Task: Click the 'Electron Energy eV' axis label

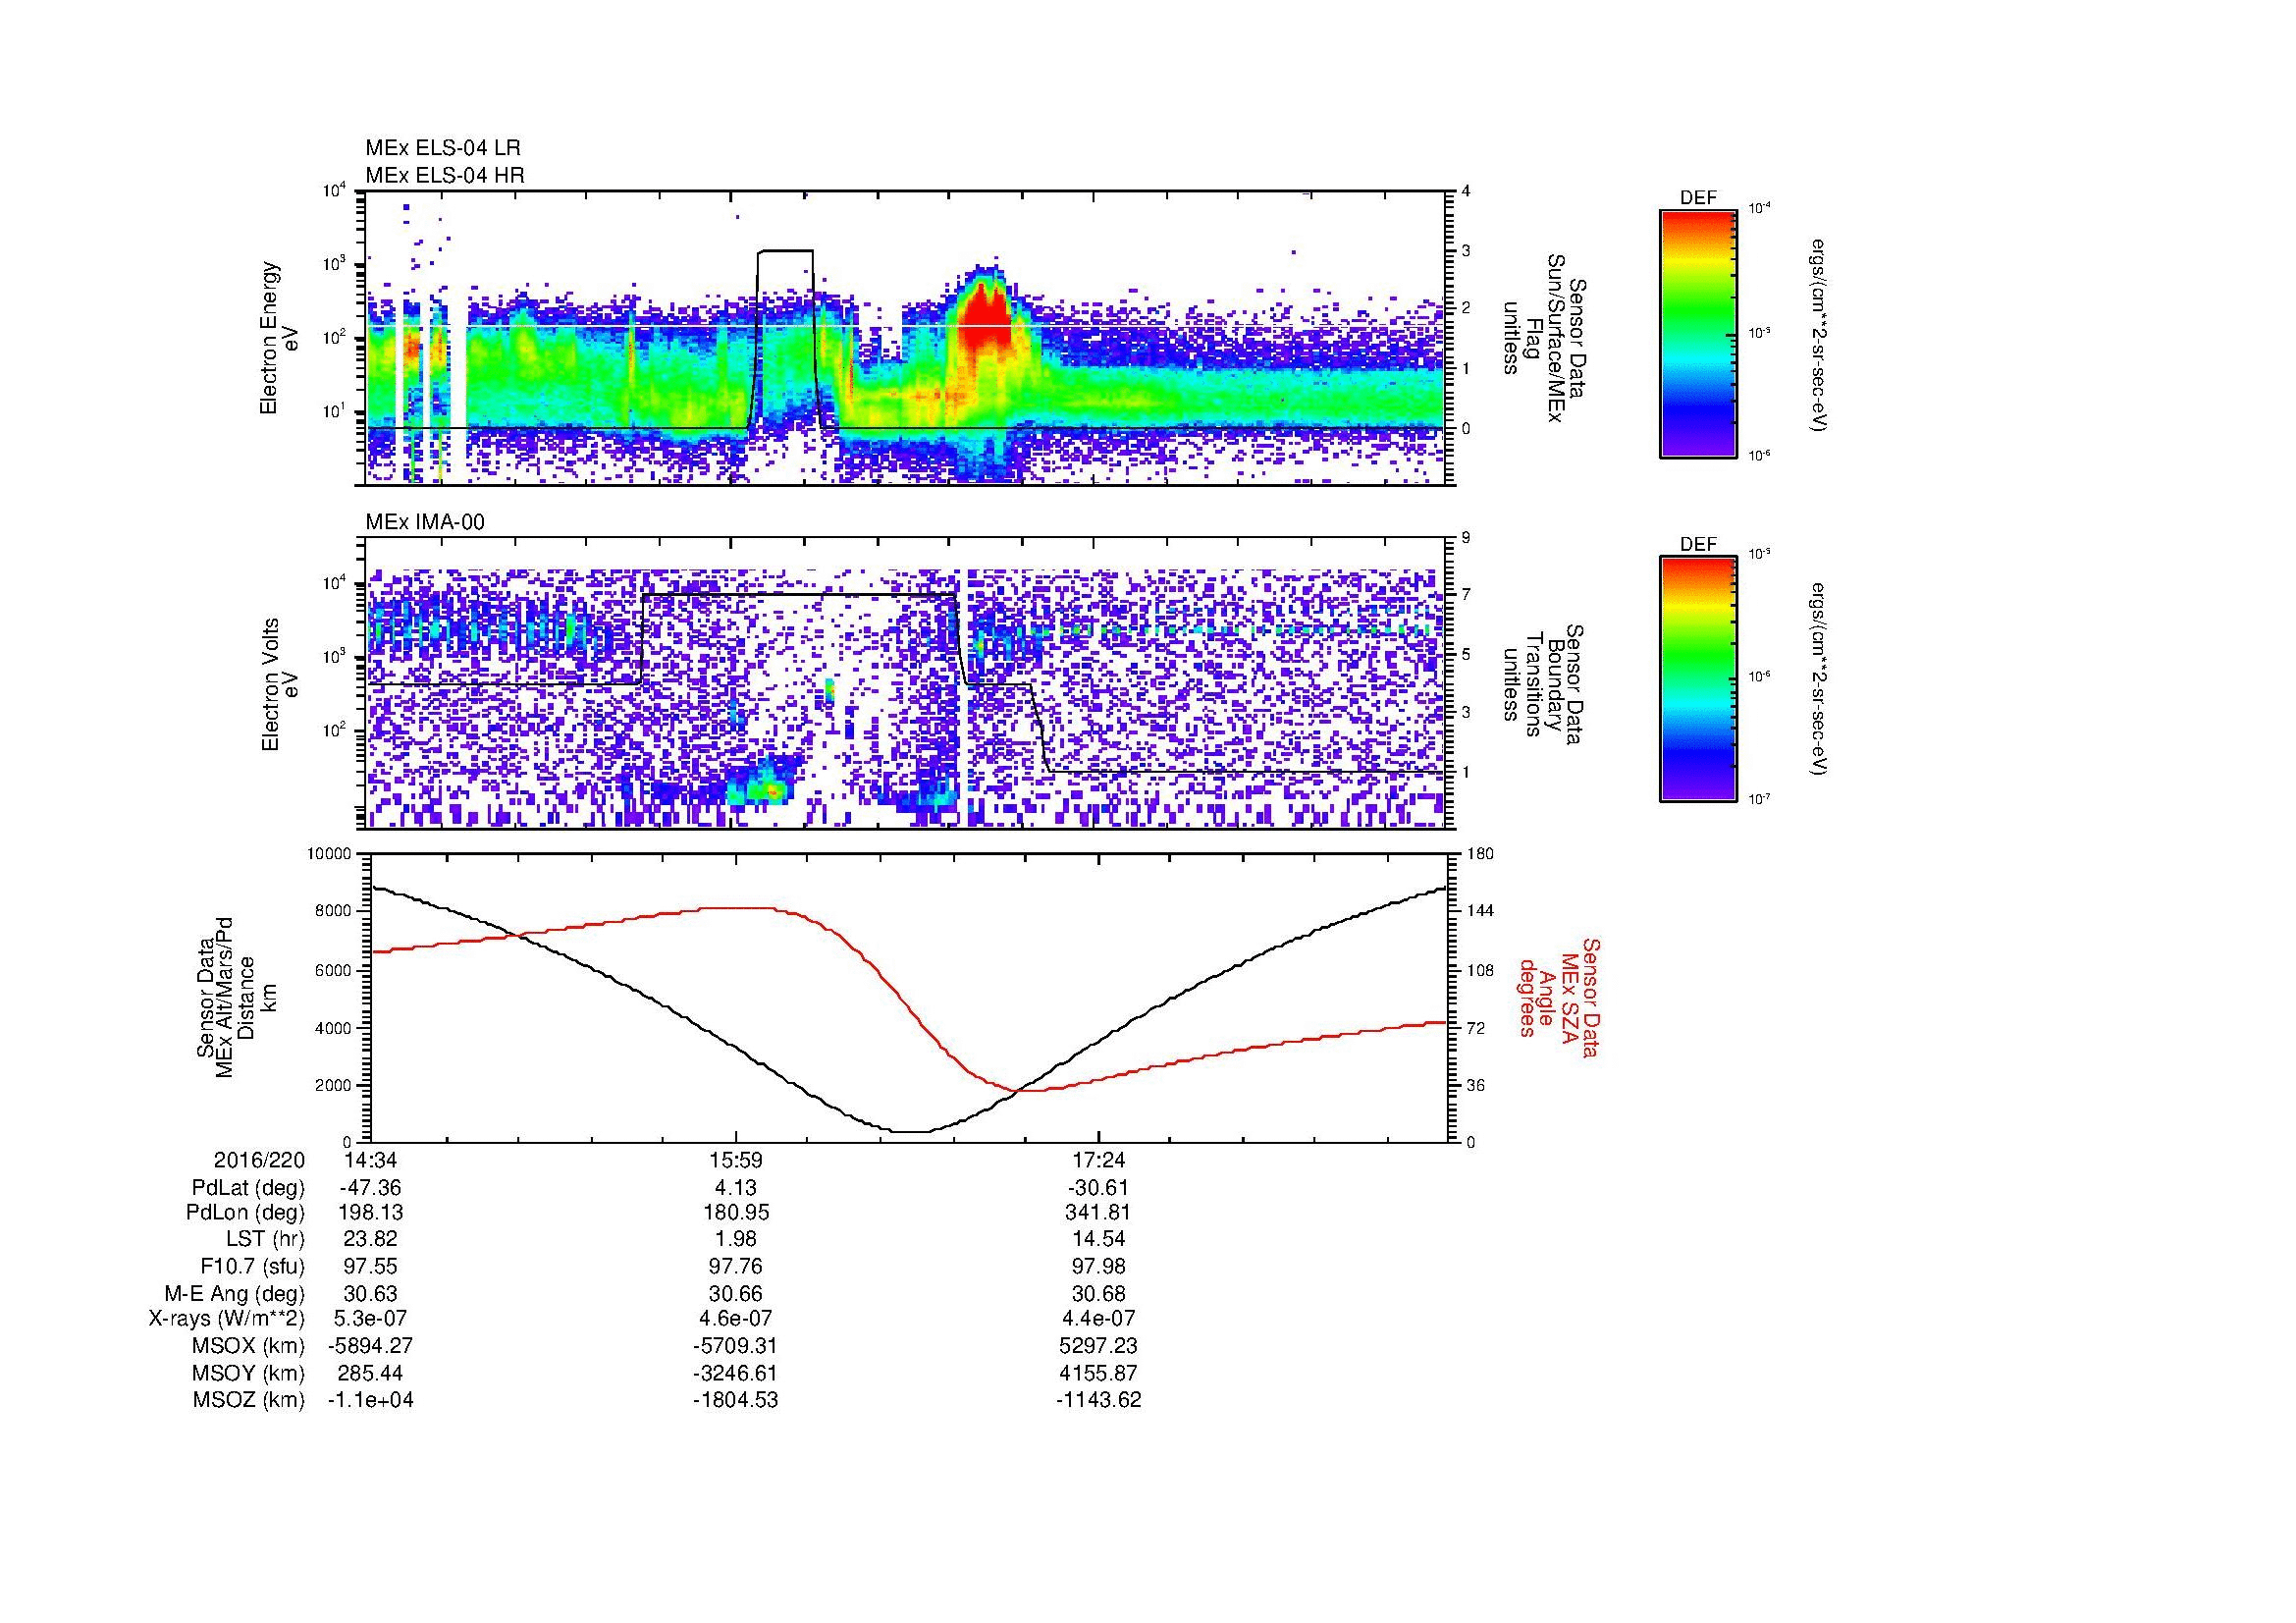Action: tap(279, 338)
